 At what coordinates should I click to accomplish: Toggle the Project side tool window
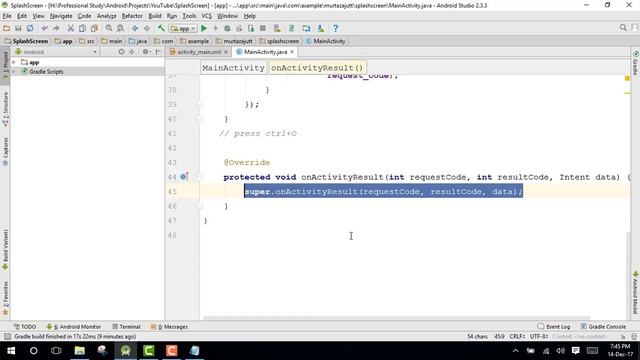coord(5,67)
